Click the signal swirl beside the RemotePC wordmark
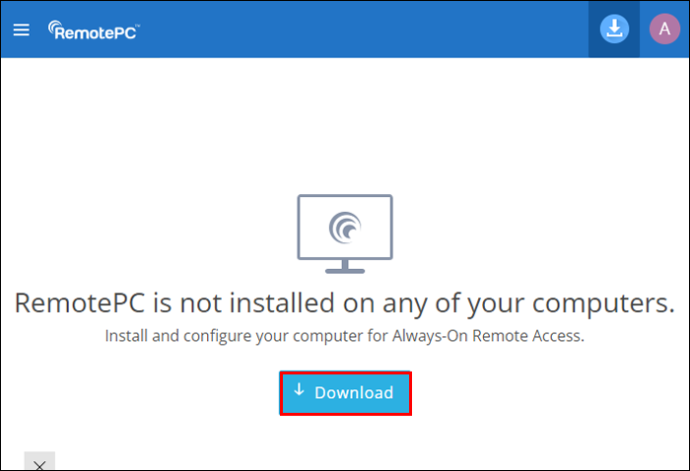 click(x=55, y=27)
